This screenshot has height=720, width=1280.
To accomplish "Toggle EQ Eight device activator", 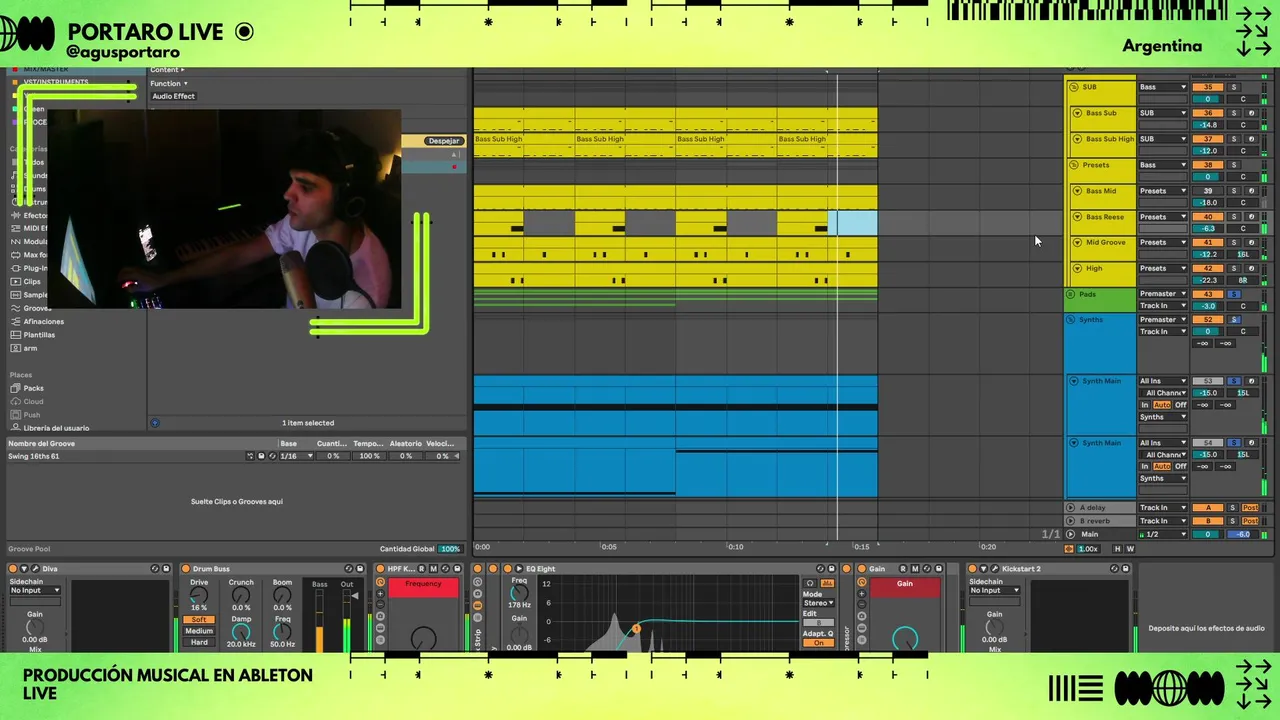I will click(x=507, y=568).
